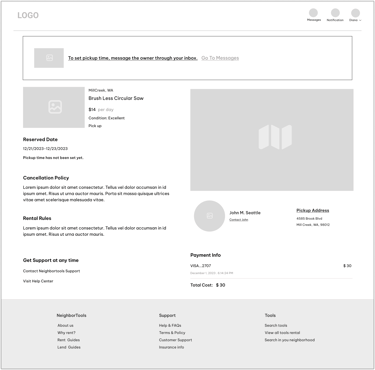This screenshot has height=370, width=375.
Task: Open John M.'s profile avatar
Action: pyautogui.click(x=209, y=216)
